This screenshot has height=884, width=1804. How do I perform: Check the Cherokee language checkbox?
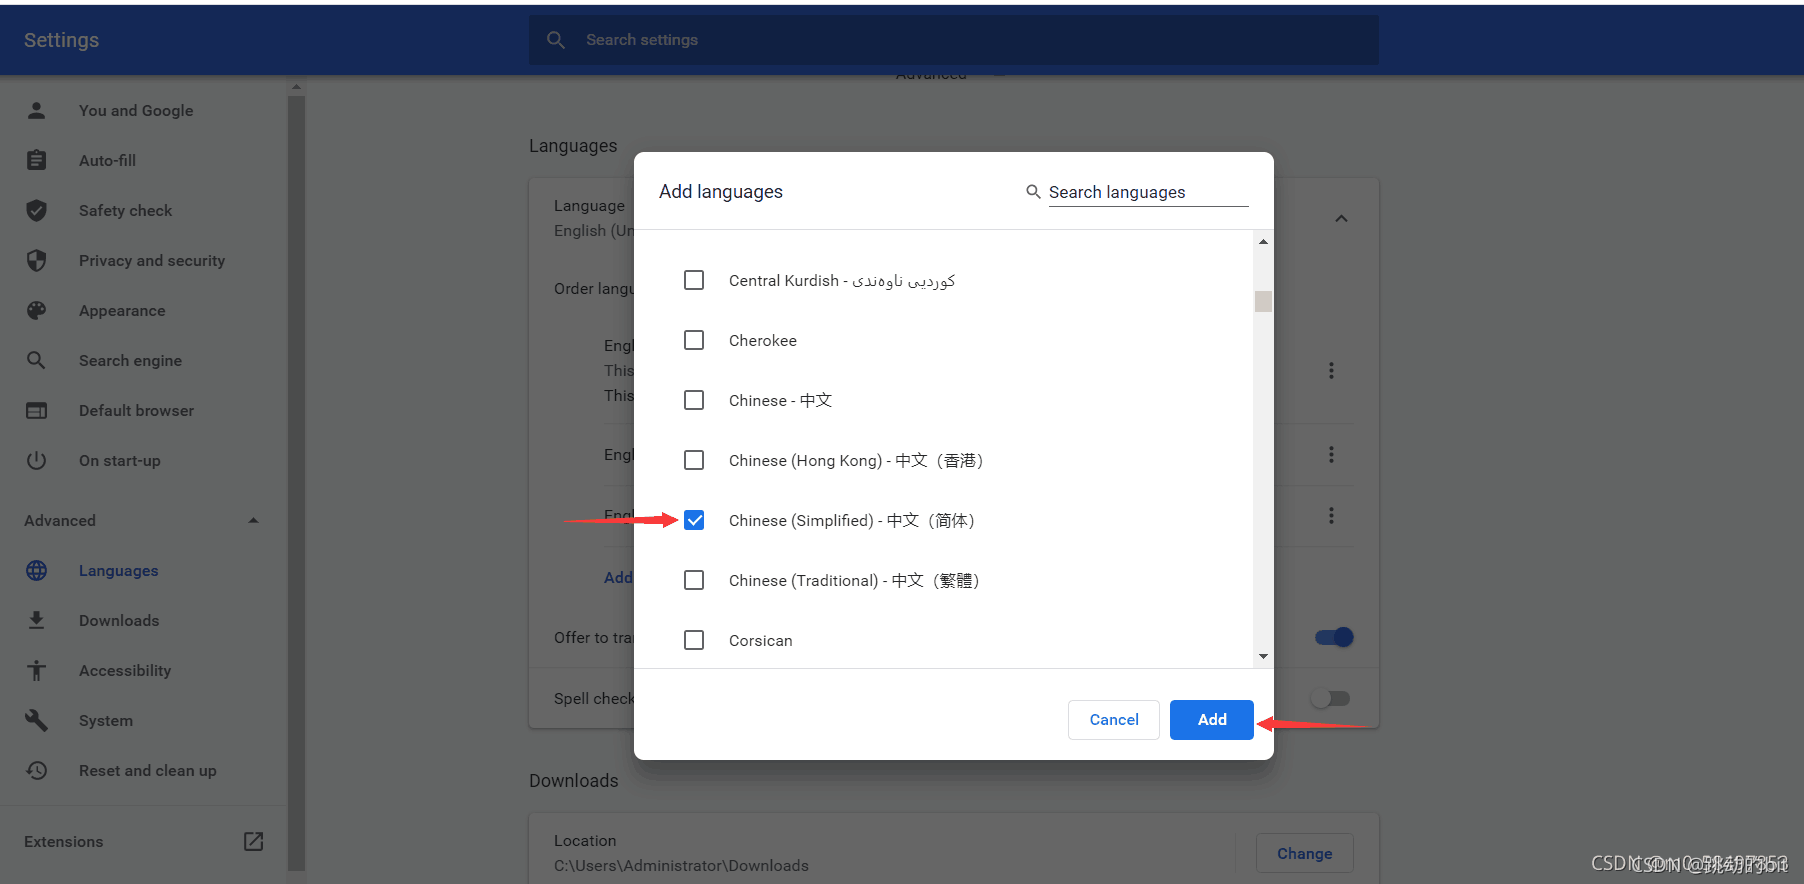[x=694, y=341]
